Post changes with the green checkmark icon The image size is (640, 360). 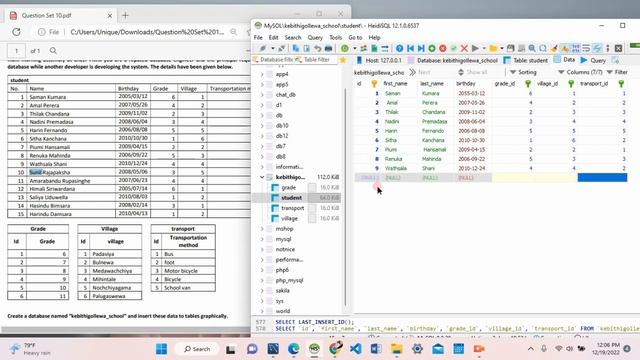tap(453, 49)
